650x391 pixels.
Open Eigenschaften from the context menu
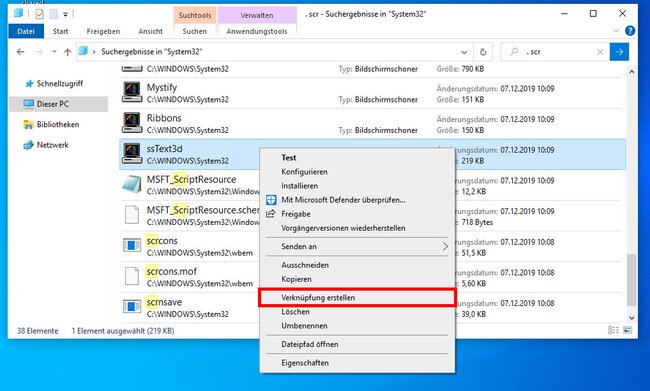point(305,363)
